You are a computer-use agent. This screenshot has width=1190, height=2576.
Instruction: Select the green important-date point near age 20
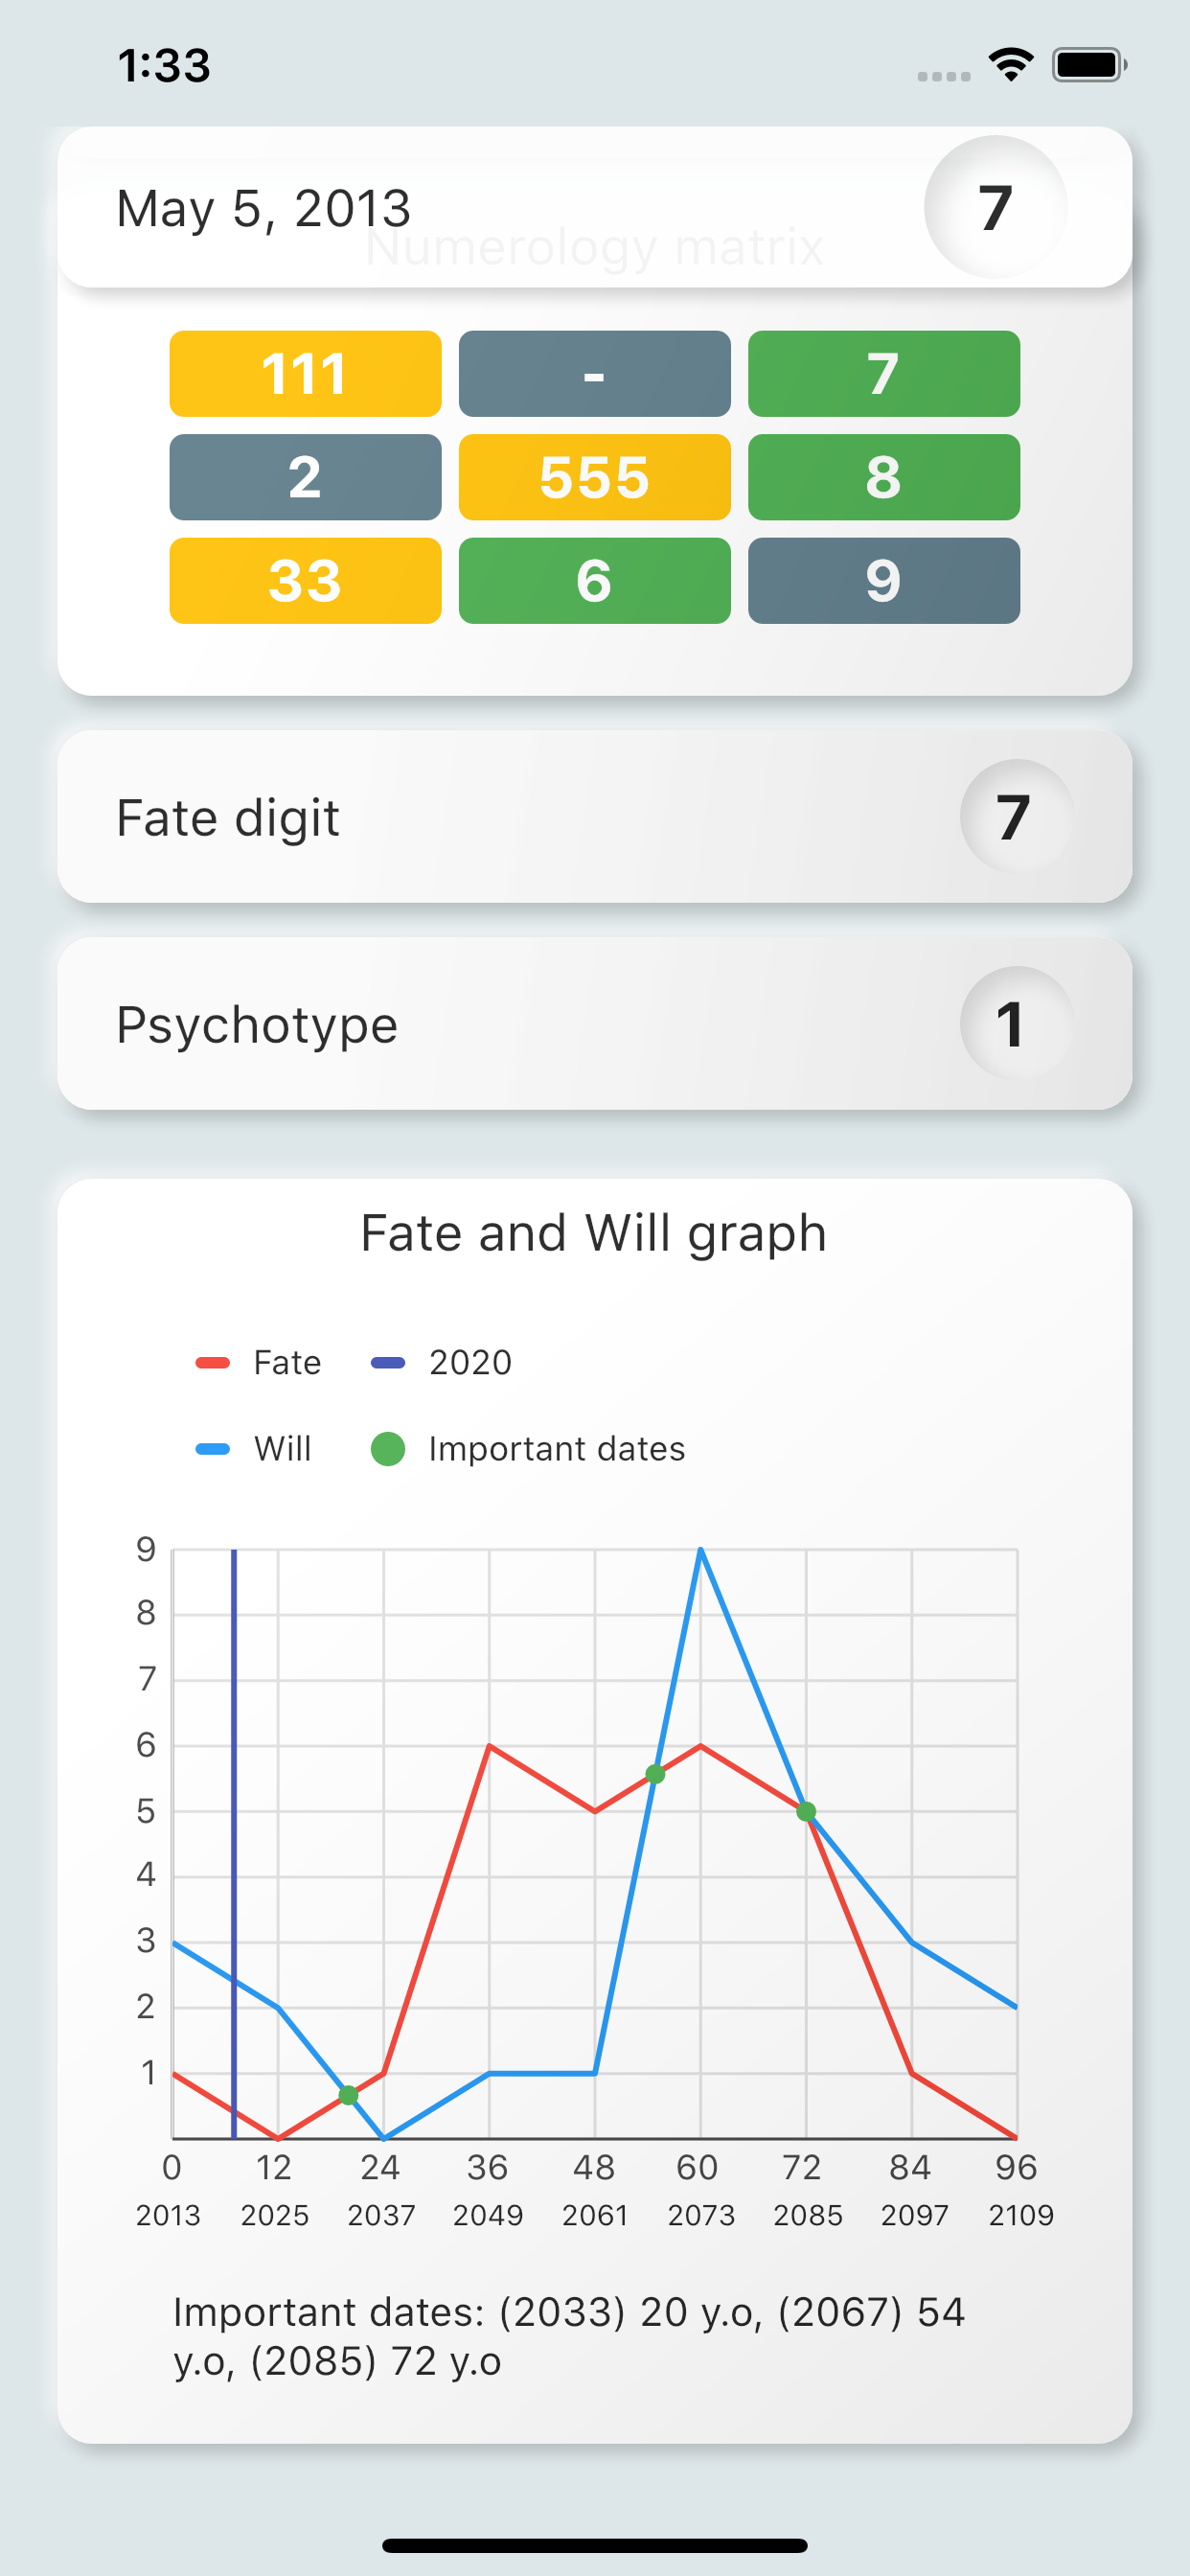(348, 2095)
